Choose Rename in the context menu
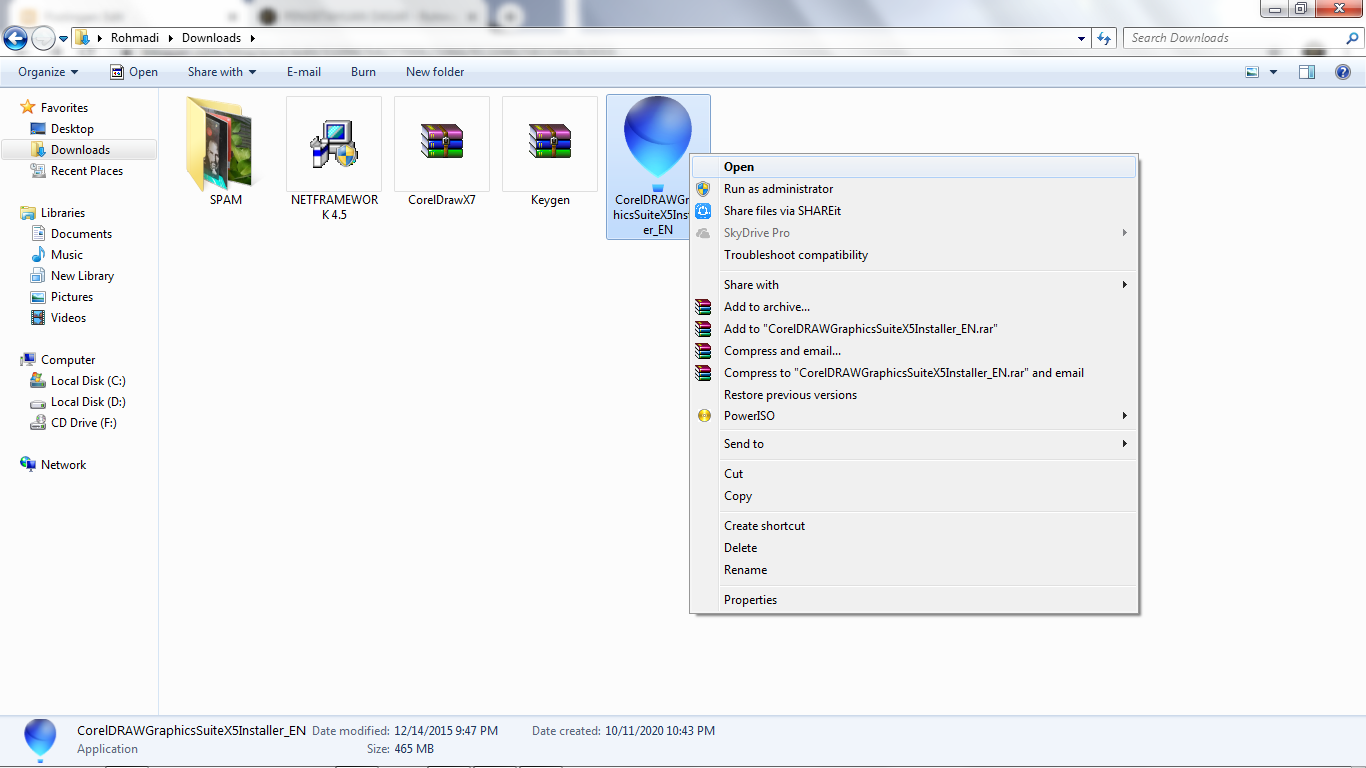The height and width of the screenshot is (768, 1366). 914,570
